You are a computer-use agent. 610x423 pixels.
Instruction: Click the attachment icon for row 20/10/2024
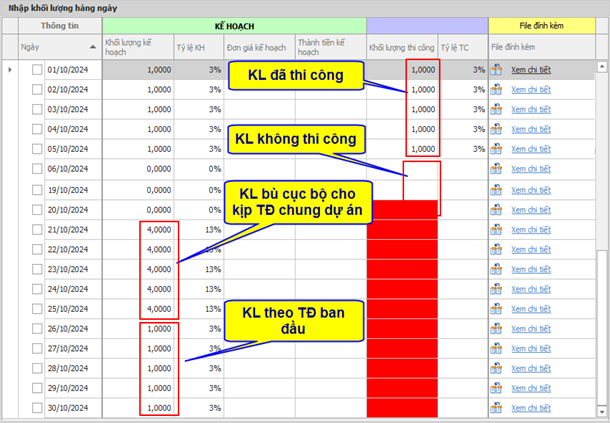[496, 209]
